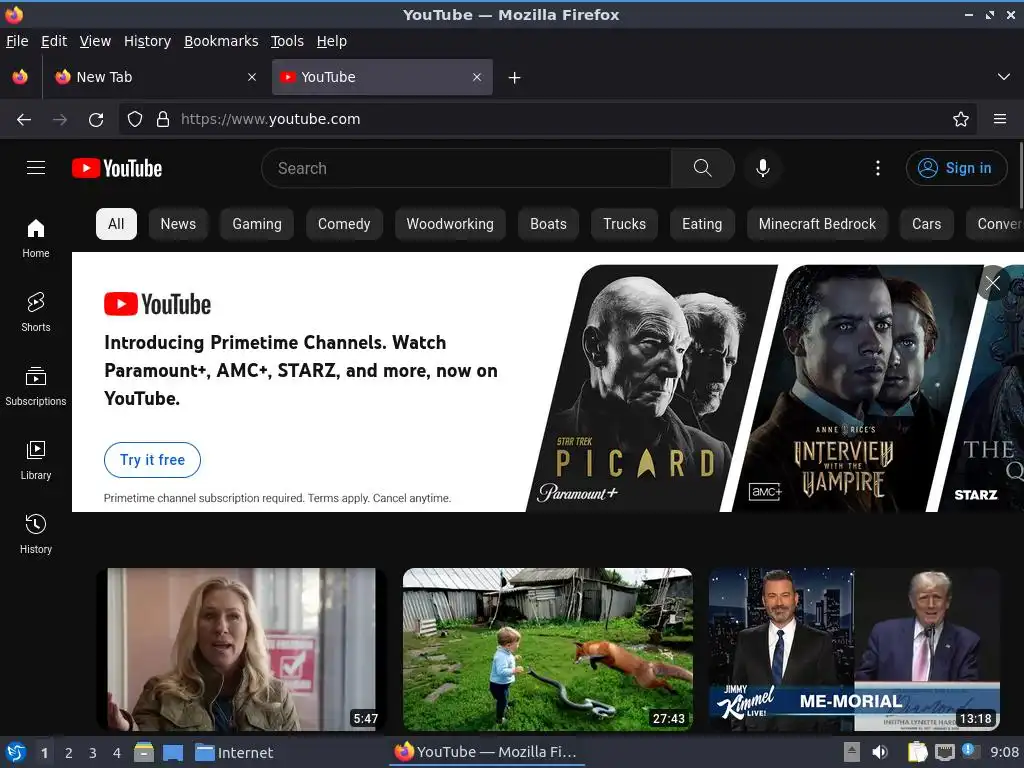
Task: Click into the YouTube Search field
Action: point(466,168)
